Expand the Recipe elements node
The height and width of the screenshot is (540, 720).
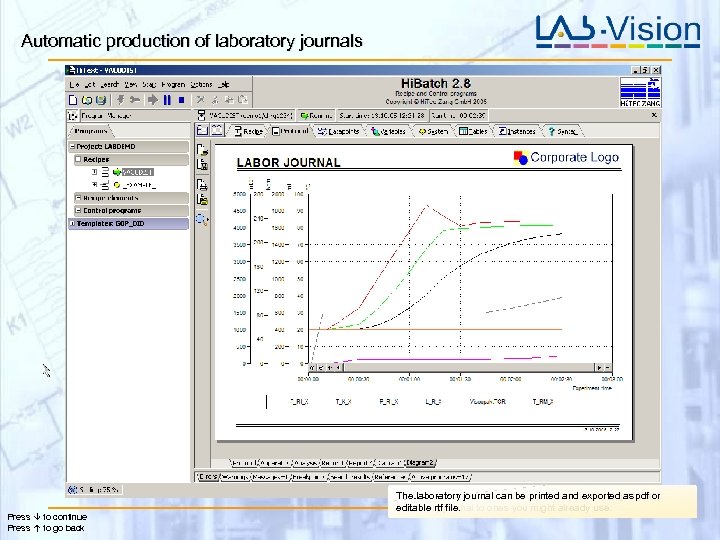[78, 198]
